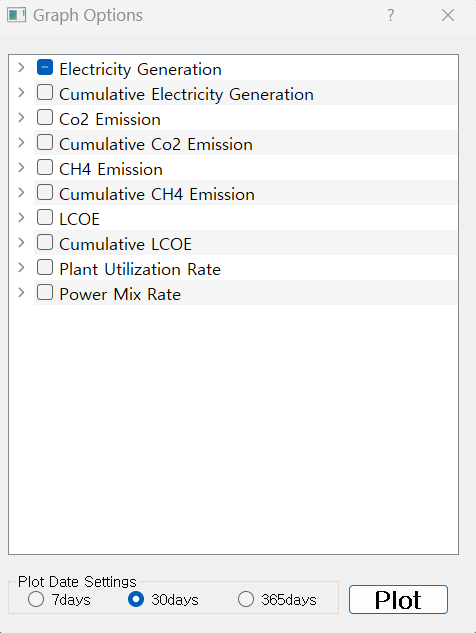476x633 pixels.
Task: Click the empty area in tree list
Action: click(233, 428)
